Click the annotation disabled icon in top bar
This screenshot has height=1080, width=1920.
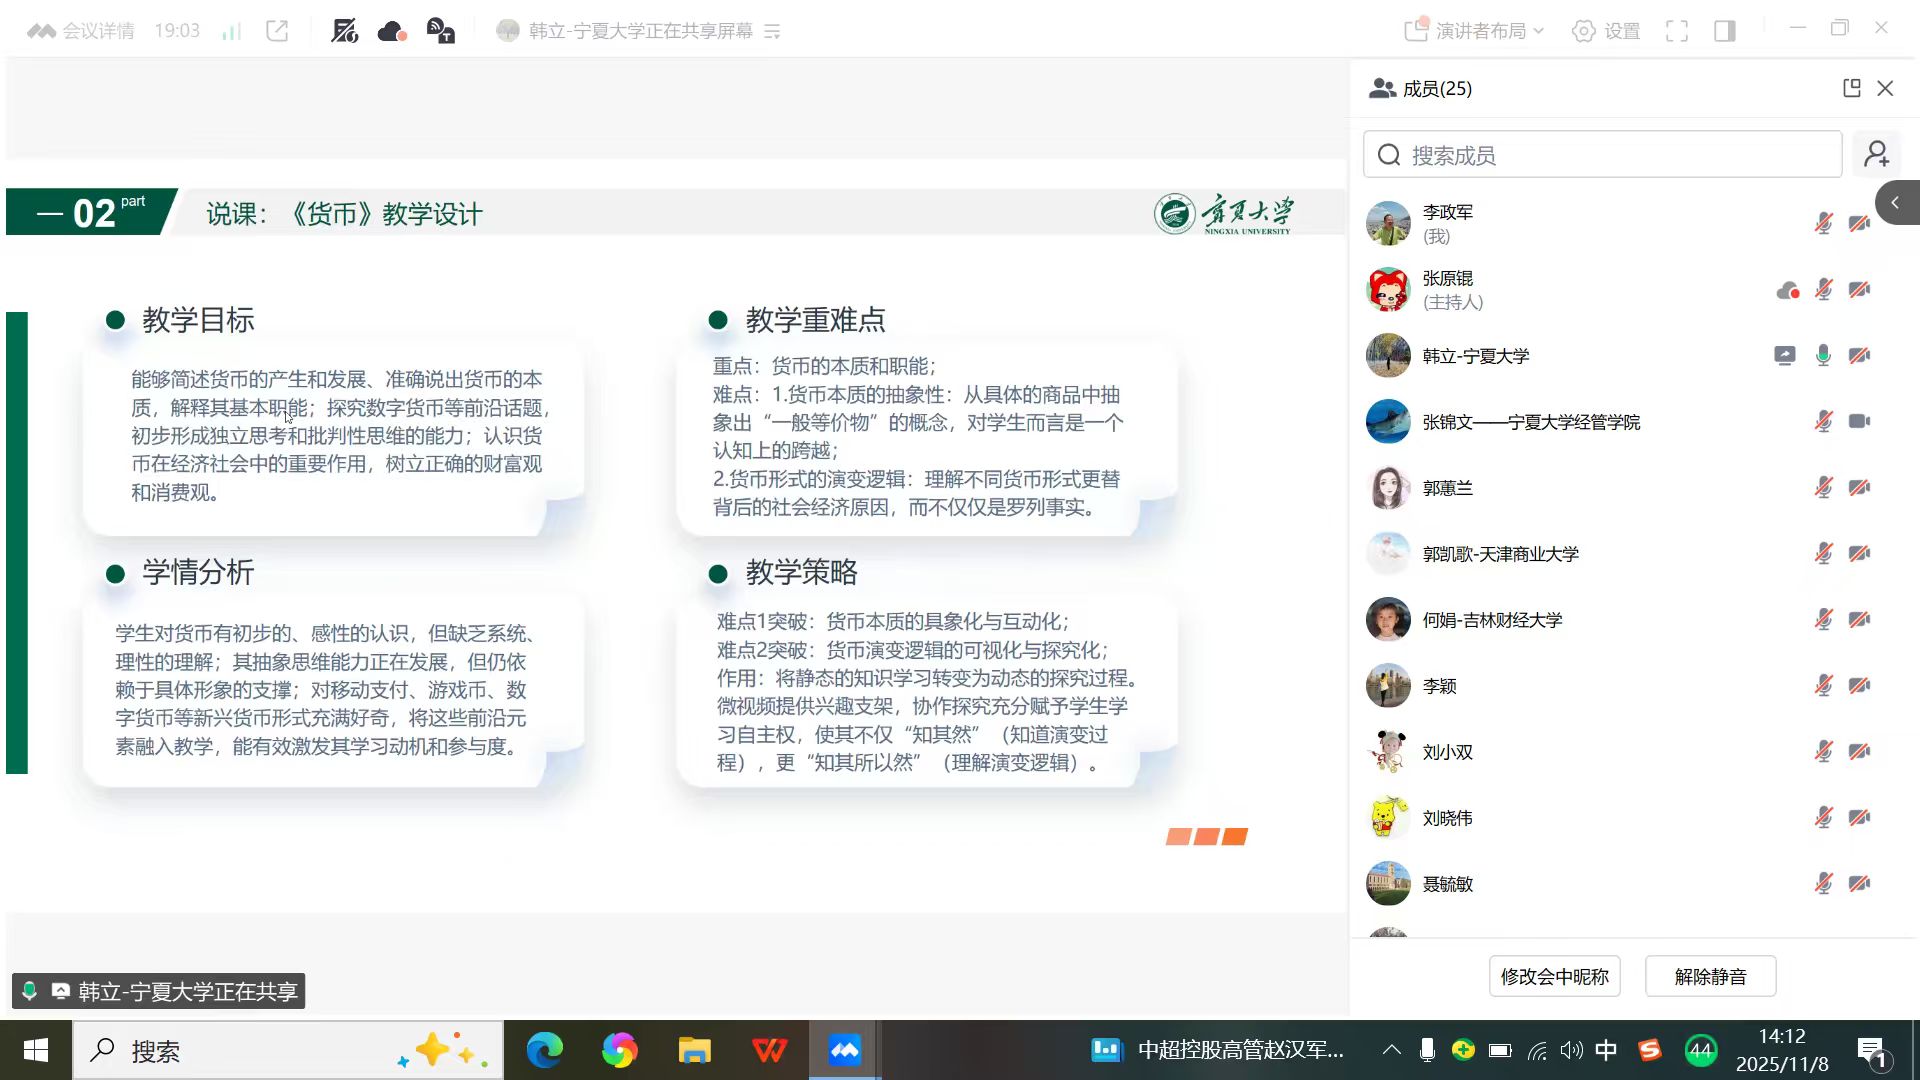click(x=344, y=31)
